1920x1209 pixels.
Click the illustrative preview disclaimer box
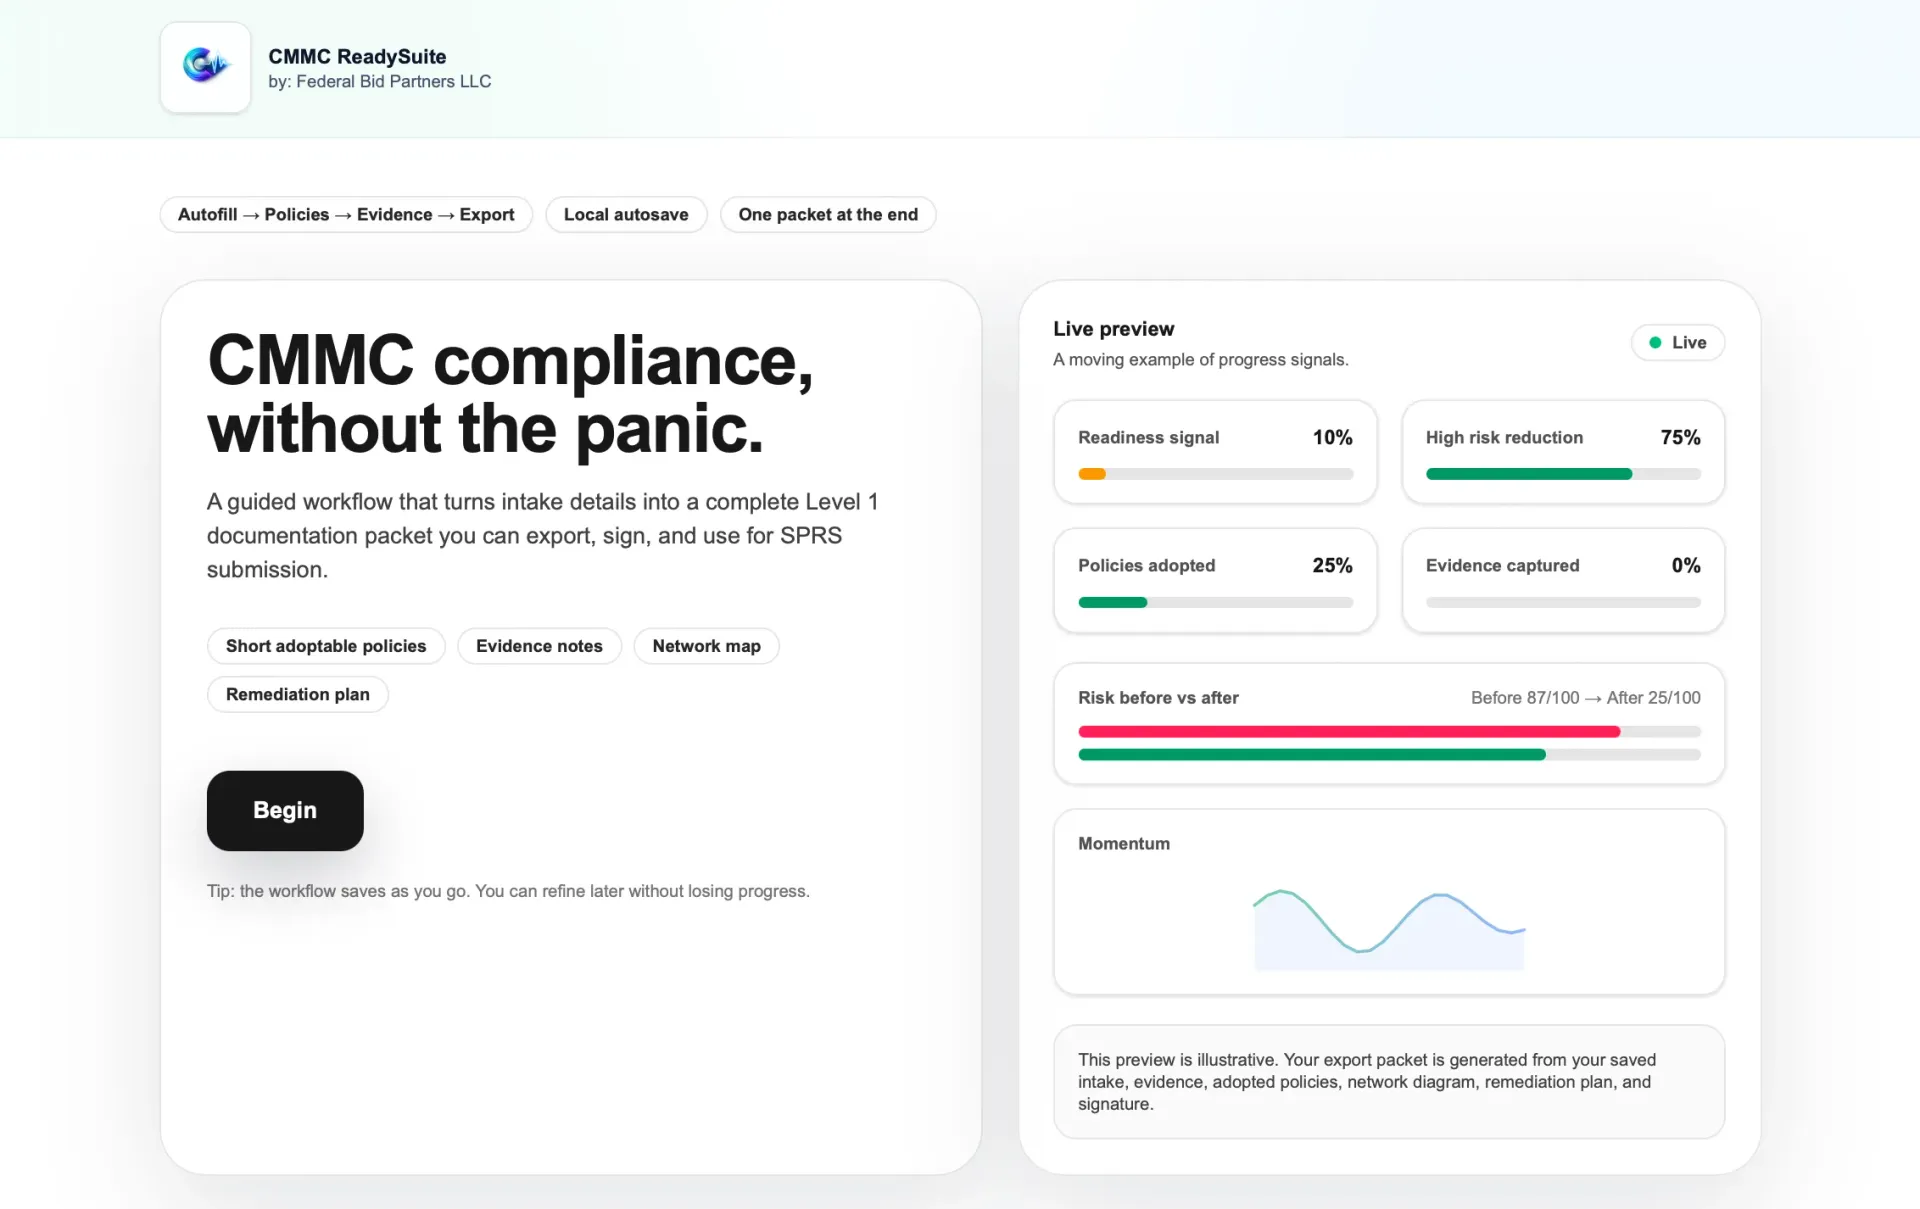click(1388, 1082)
